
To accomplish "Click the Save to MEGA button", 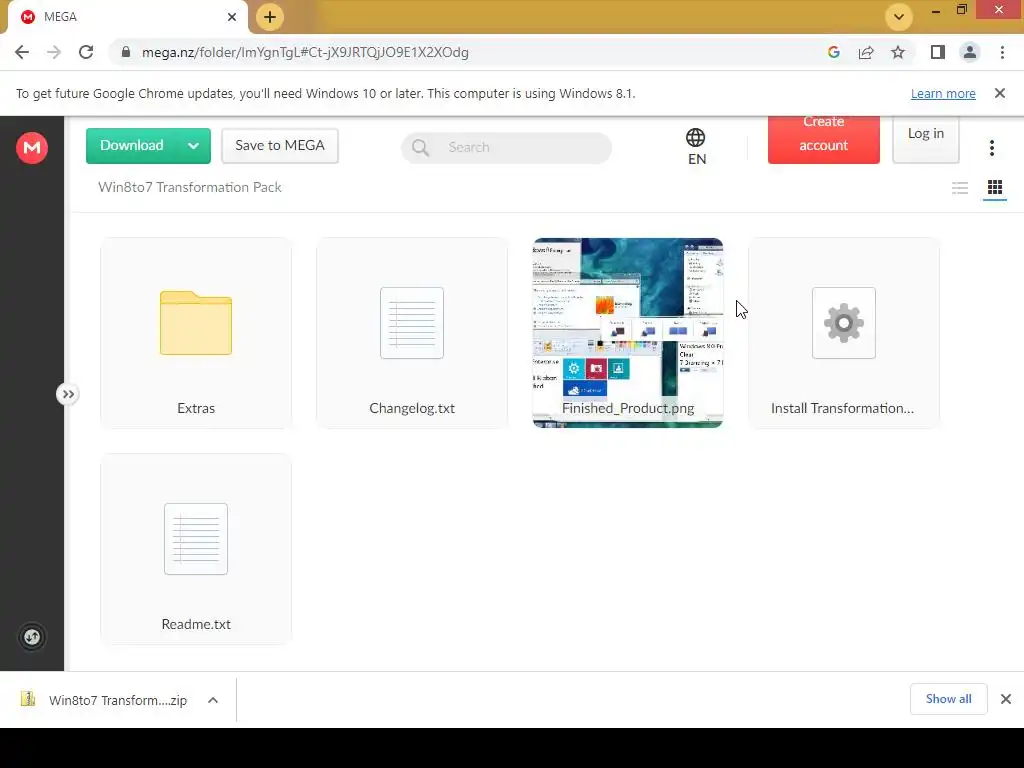I will (280, 146).
